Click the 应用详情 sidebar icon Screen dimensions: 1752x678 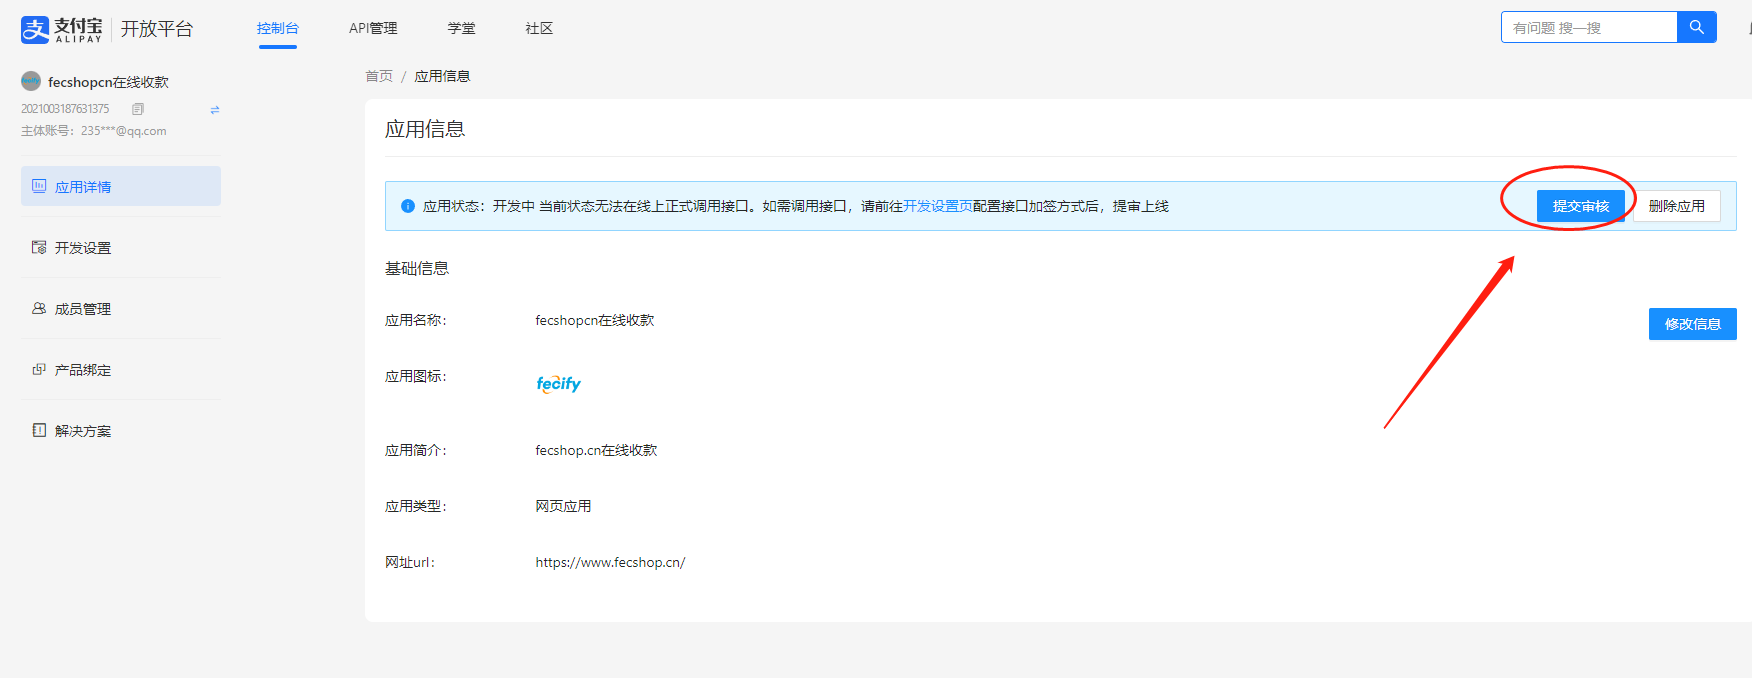(x=39, y=186)
